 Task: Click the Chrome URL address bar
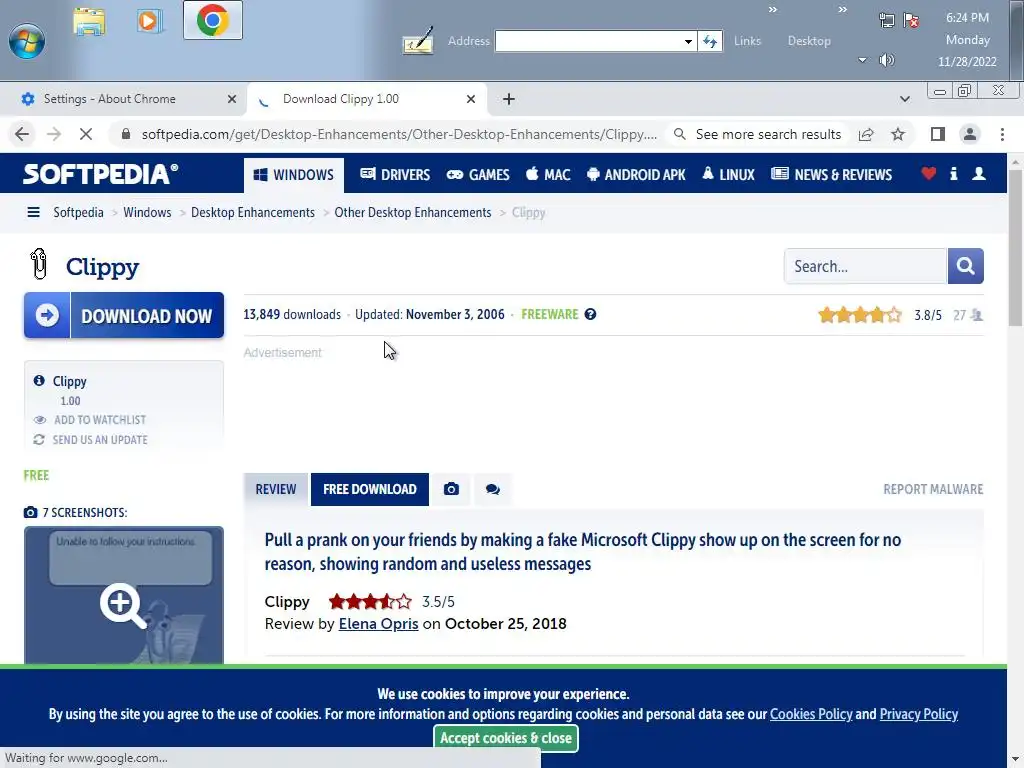pyautogui.click(x=399, y=135)
